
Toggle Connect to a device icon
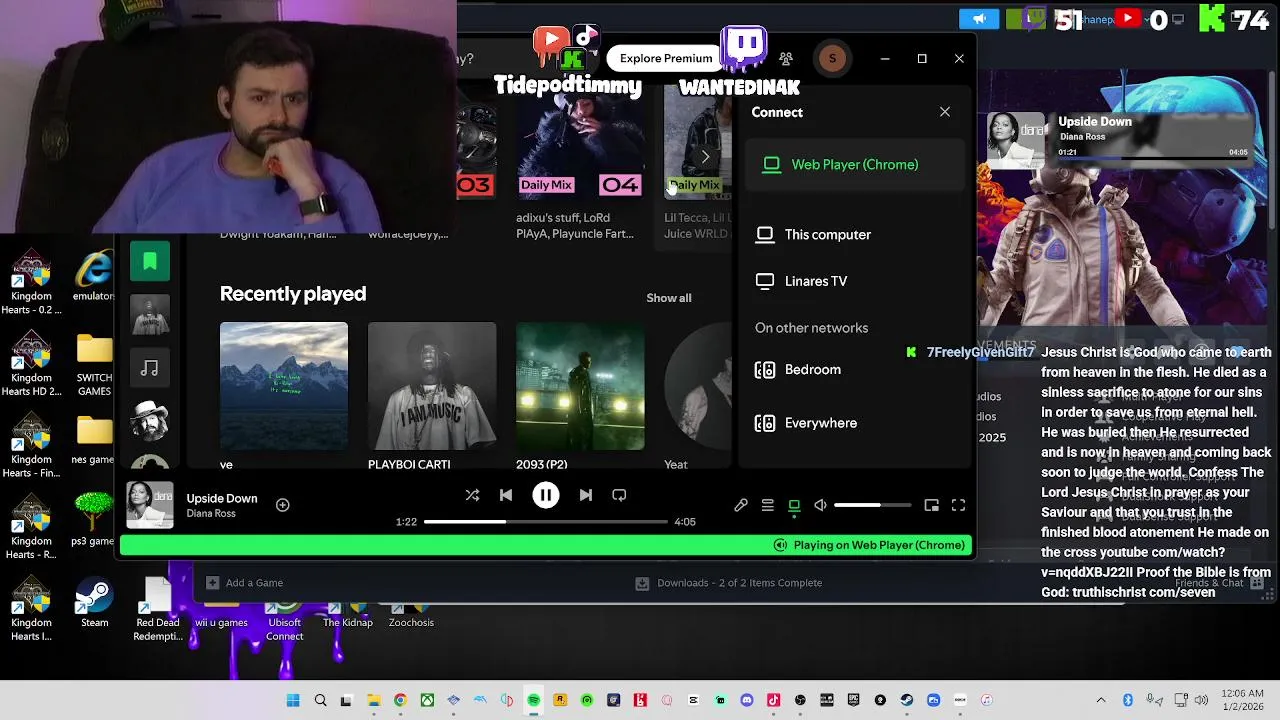point(794,506)
